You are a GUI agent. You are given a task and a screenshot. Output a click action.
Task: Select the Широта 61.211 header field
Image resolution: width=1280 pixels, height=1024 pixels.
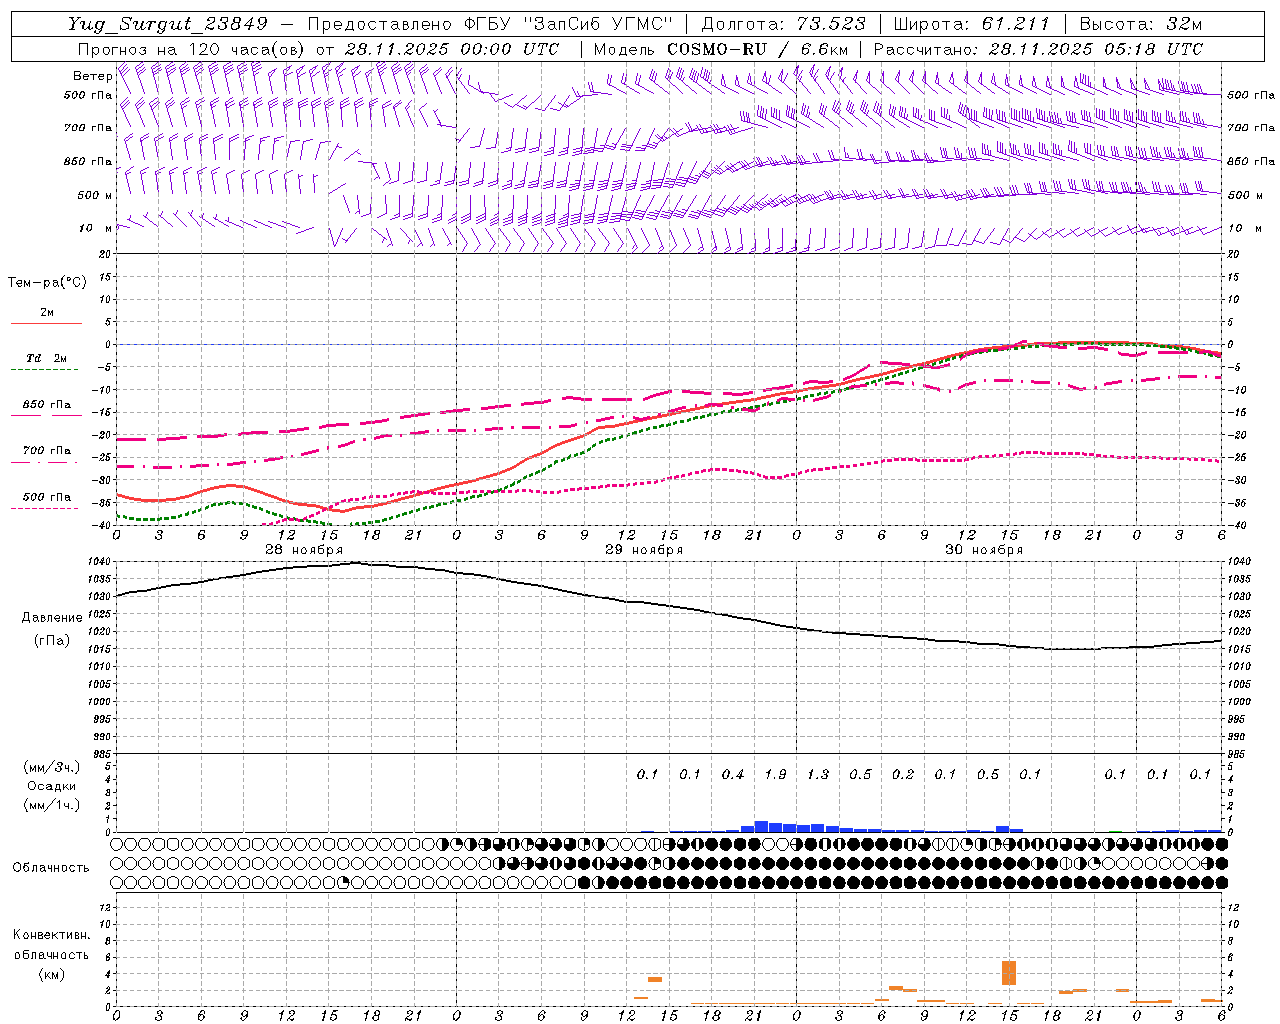tap(971, 24)
